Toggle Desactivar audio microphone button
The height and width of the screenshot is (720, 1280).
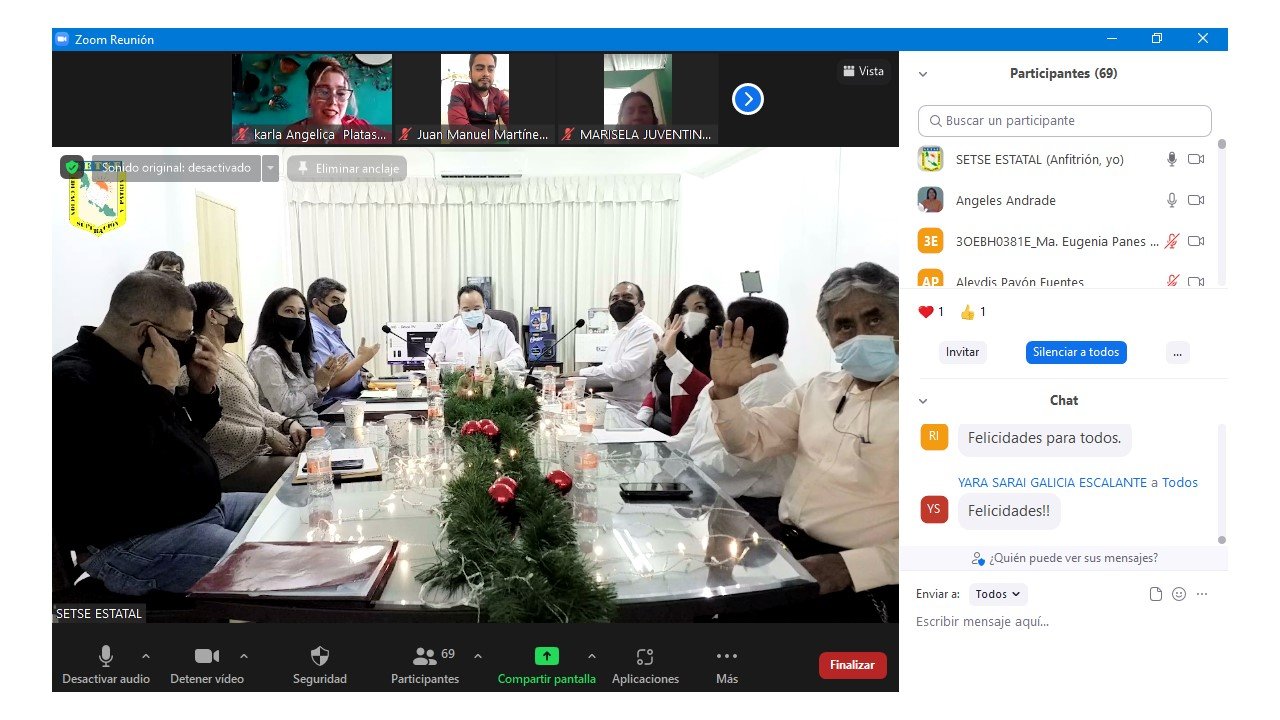coord(106,657)
